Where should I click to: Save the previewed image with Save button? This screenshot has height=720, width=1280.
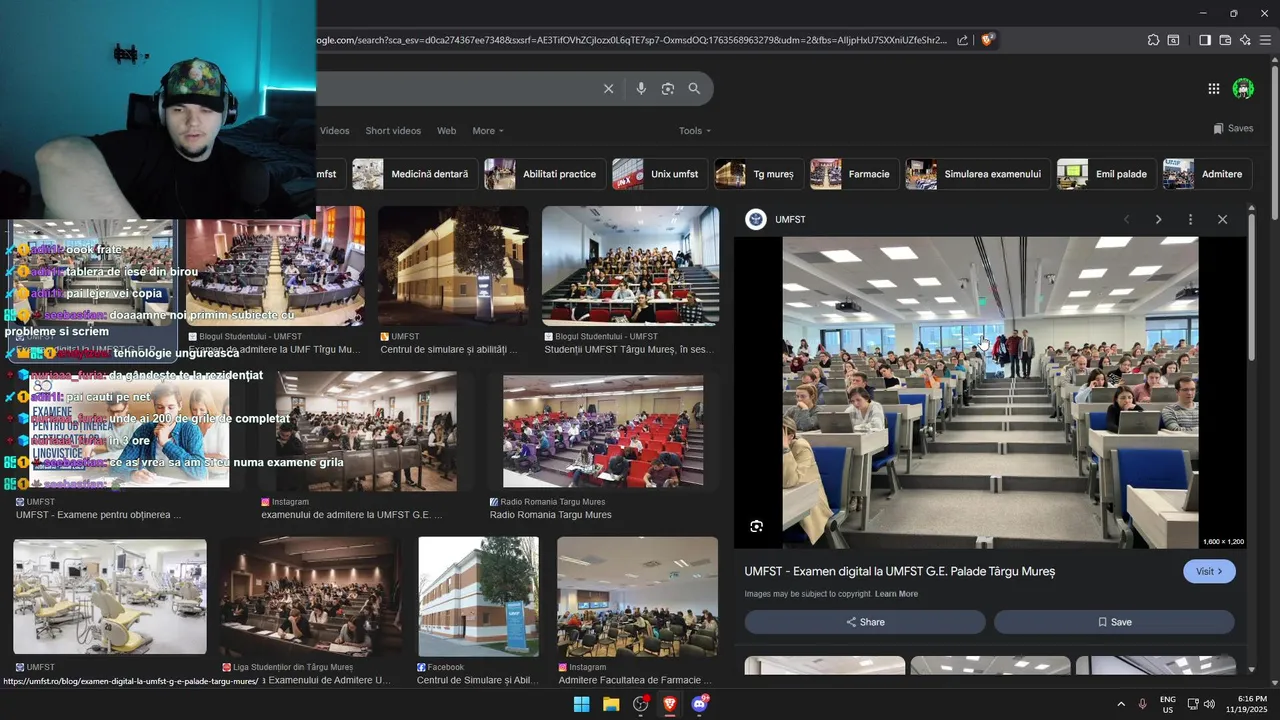[1114, 622]
